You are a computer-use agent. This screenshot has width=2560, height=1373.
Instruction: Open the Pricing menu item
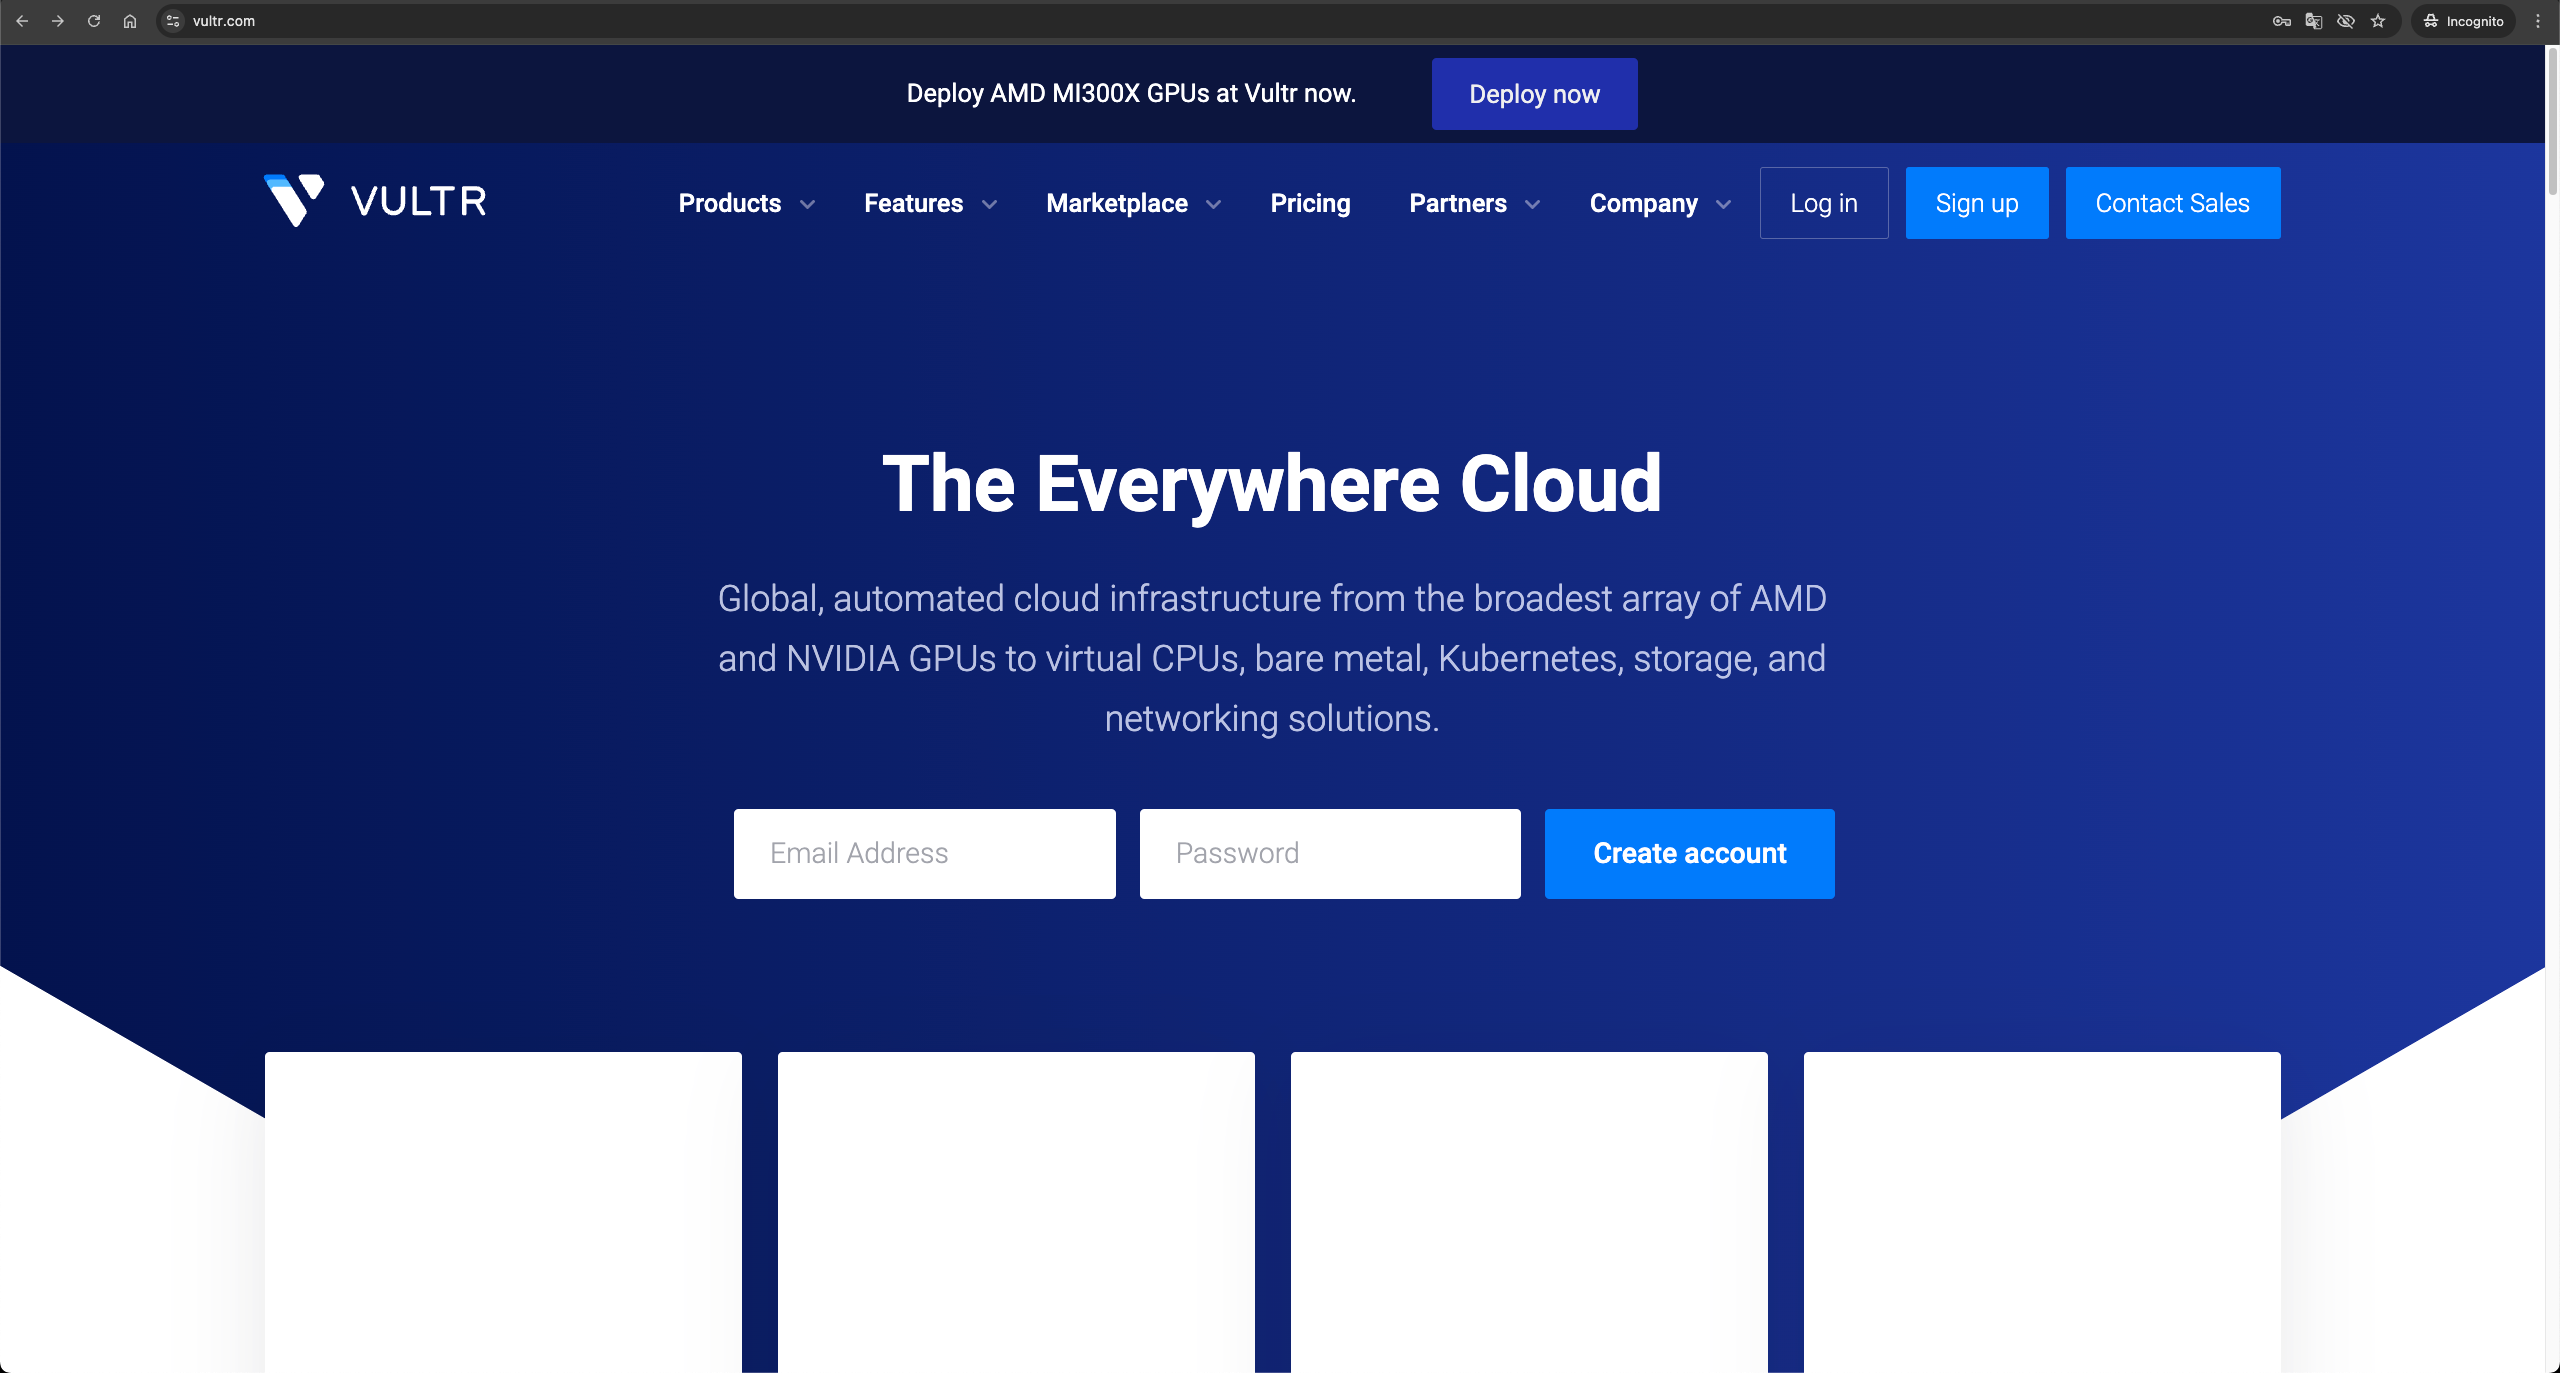tap(1310, 203)
